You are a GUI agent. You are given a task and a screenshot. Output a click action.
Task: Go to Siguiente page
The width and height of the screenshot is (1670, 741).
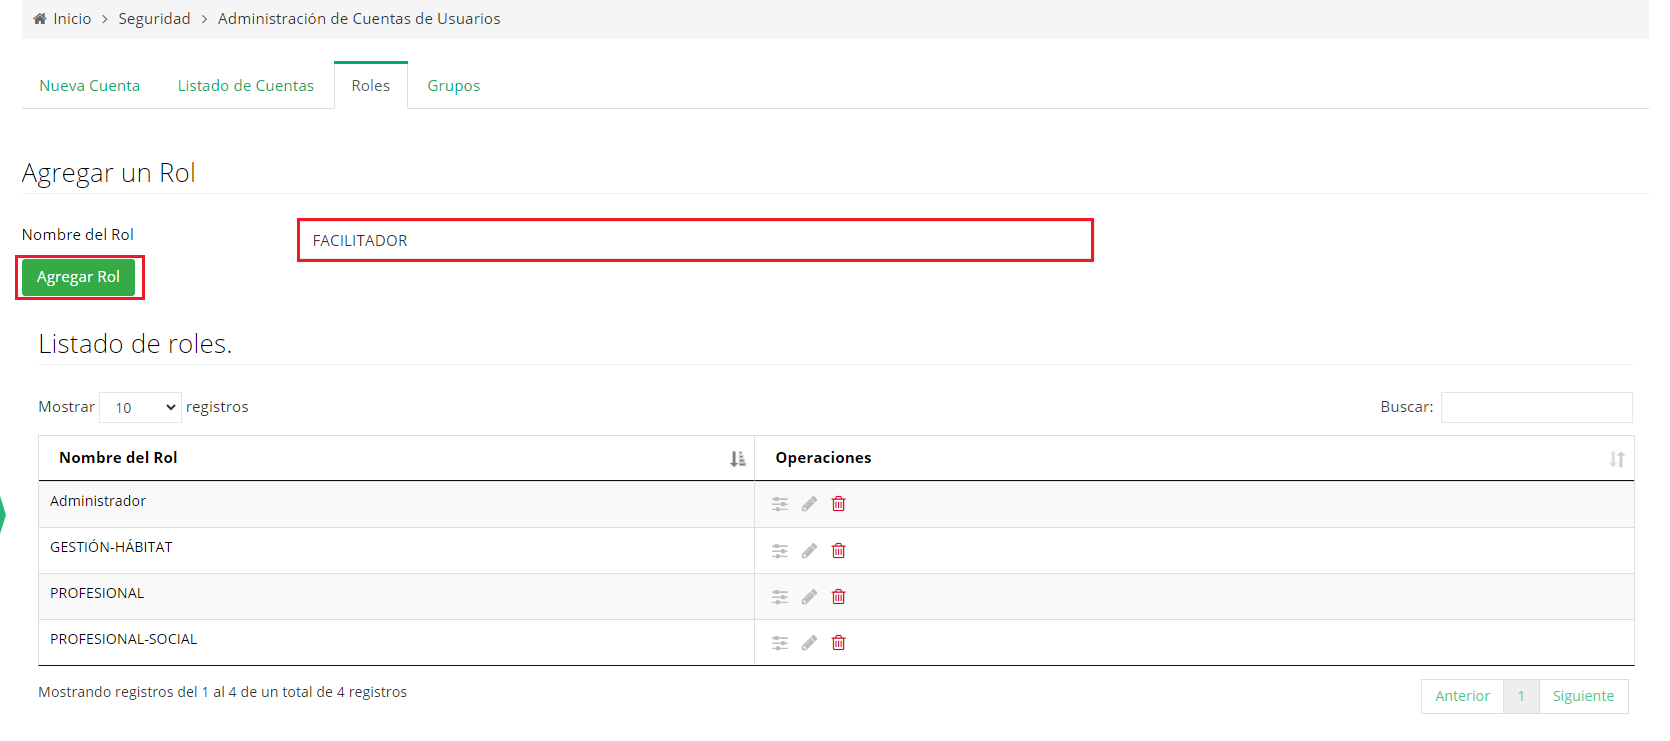point(1584,696)
